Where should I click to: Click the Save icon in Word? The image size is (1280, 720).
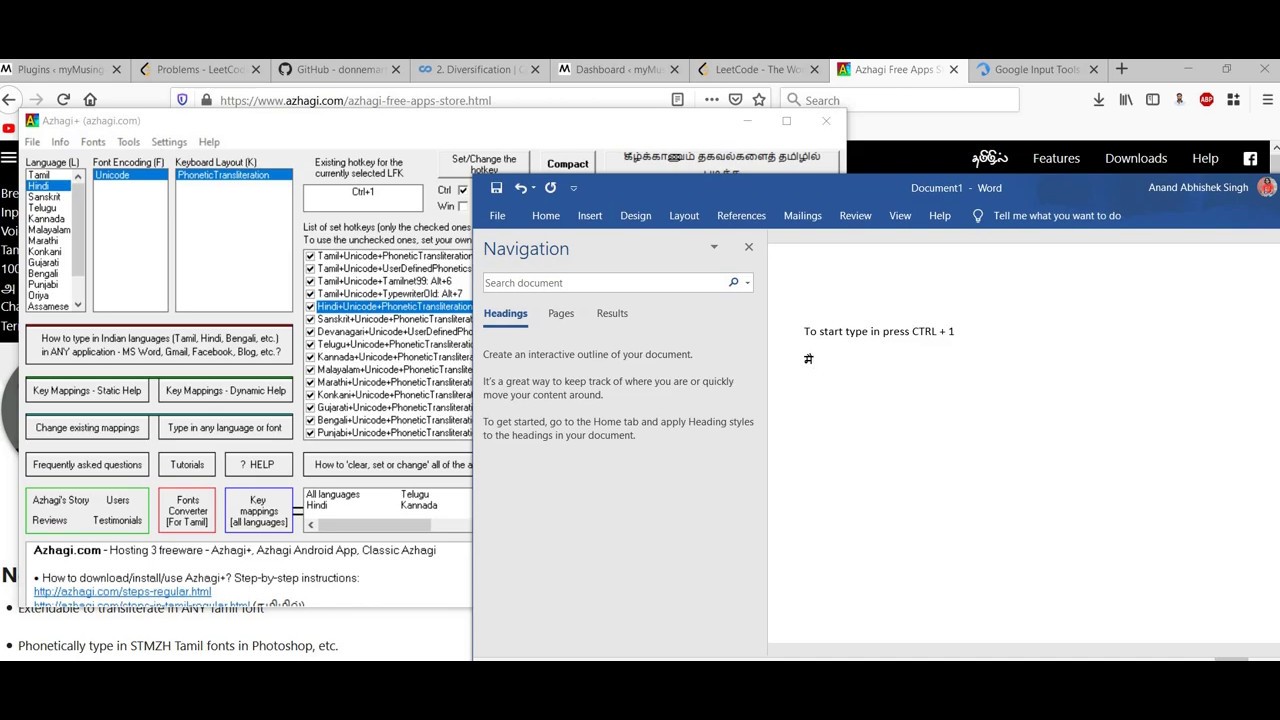pyautogui.click(x=496, y=188)
